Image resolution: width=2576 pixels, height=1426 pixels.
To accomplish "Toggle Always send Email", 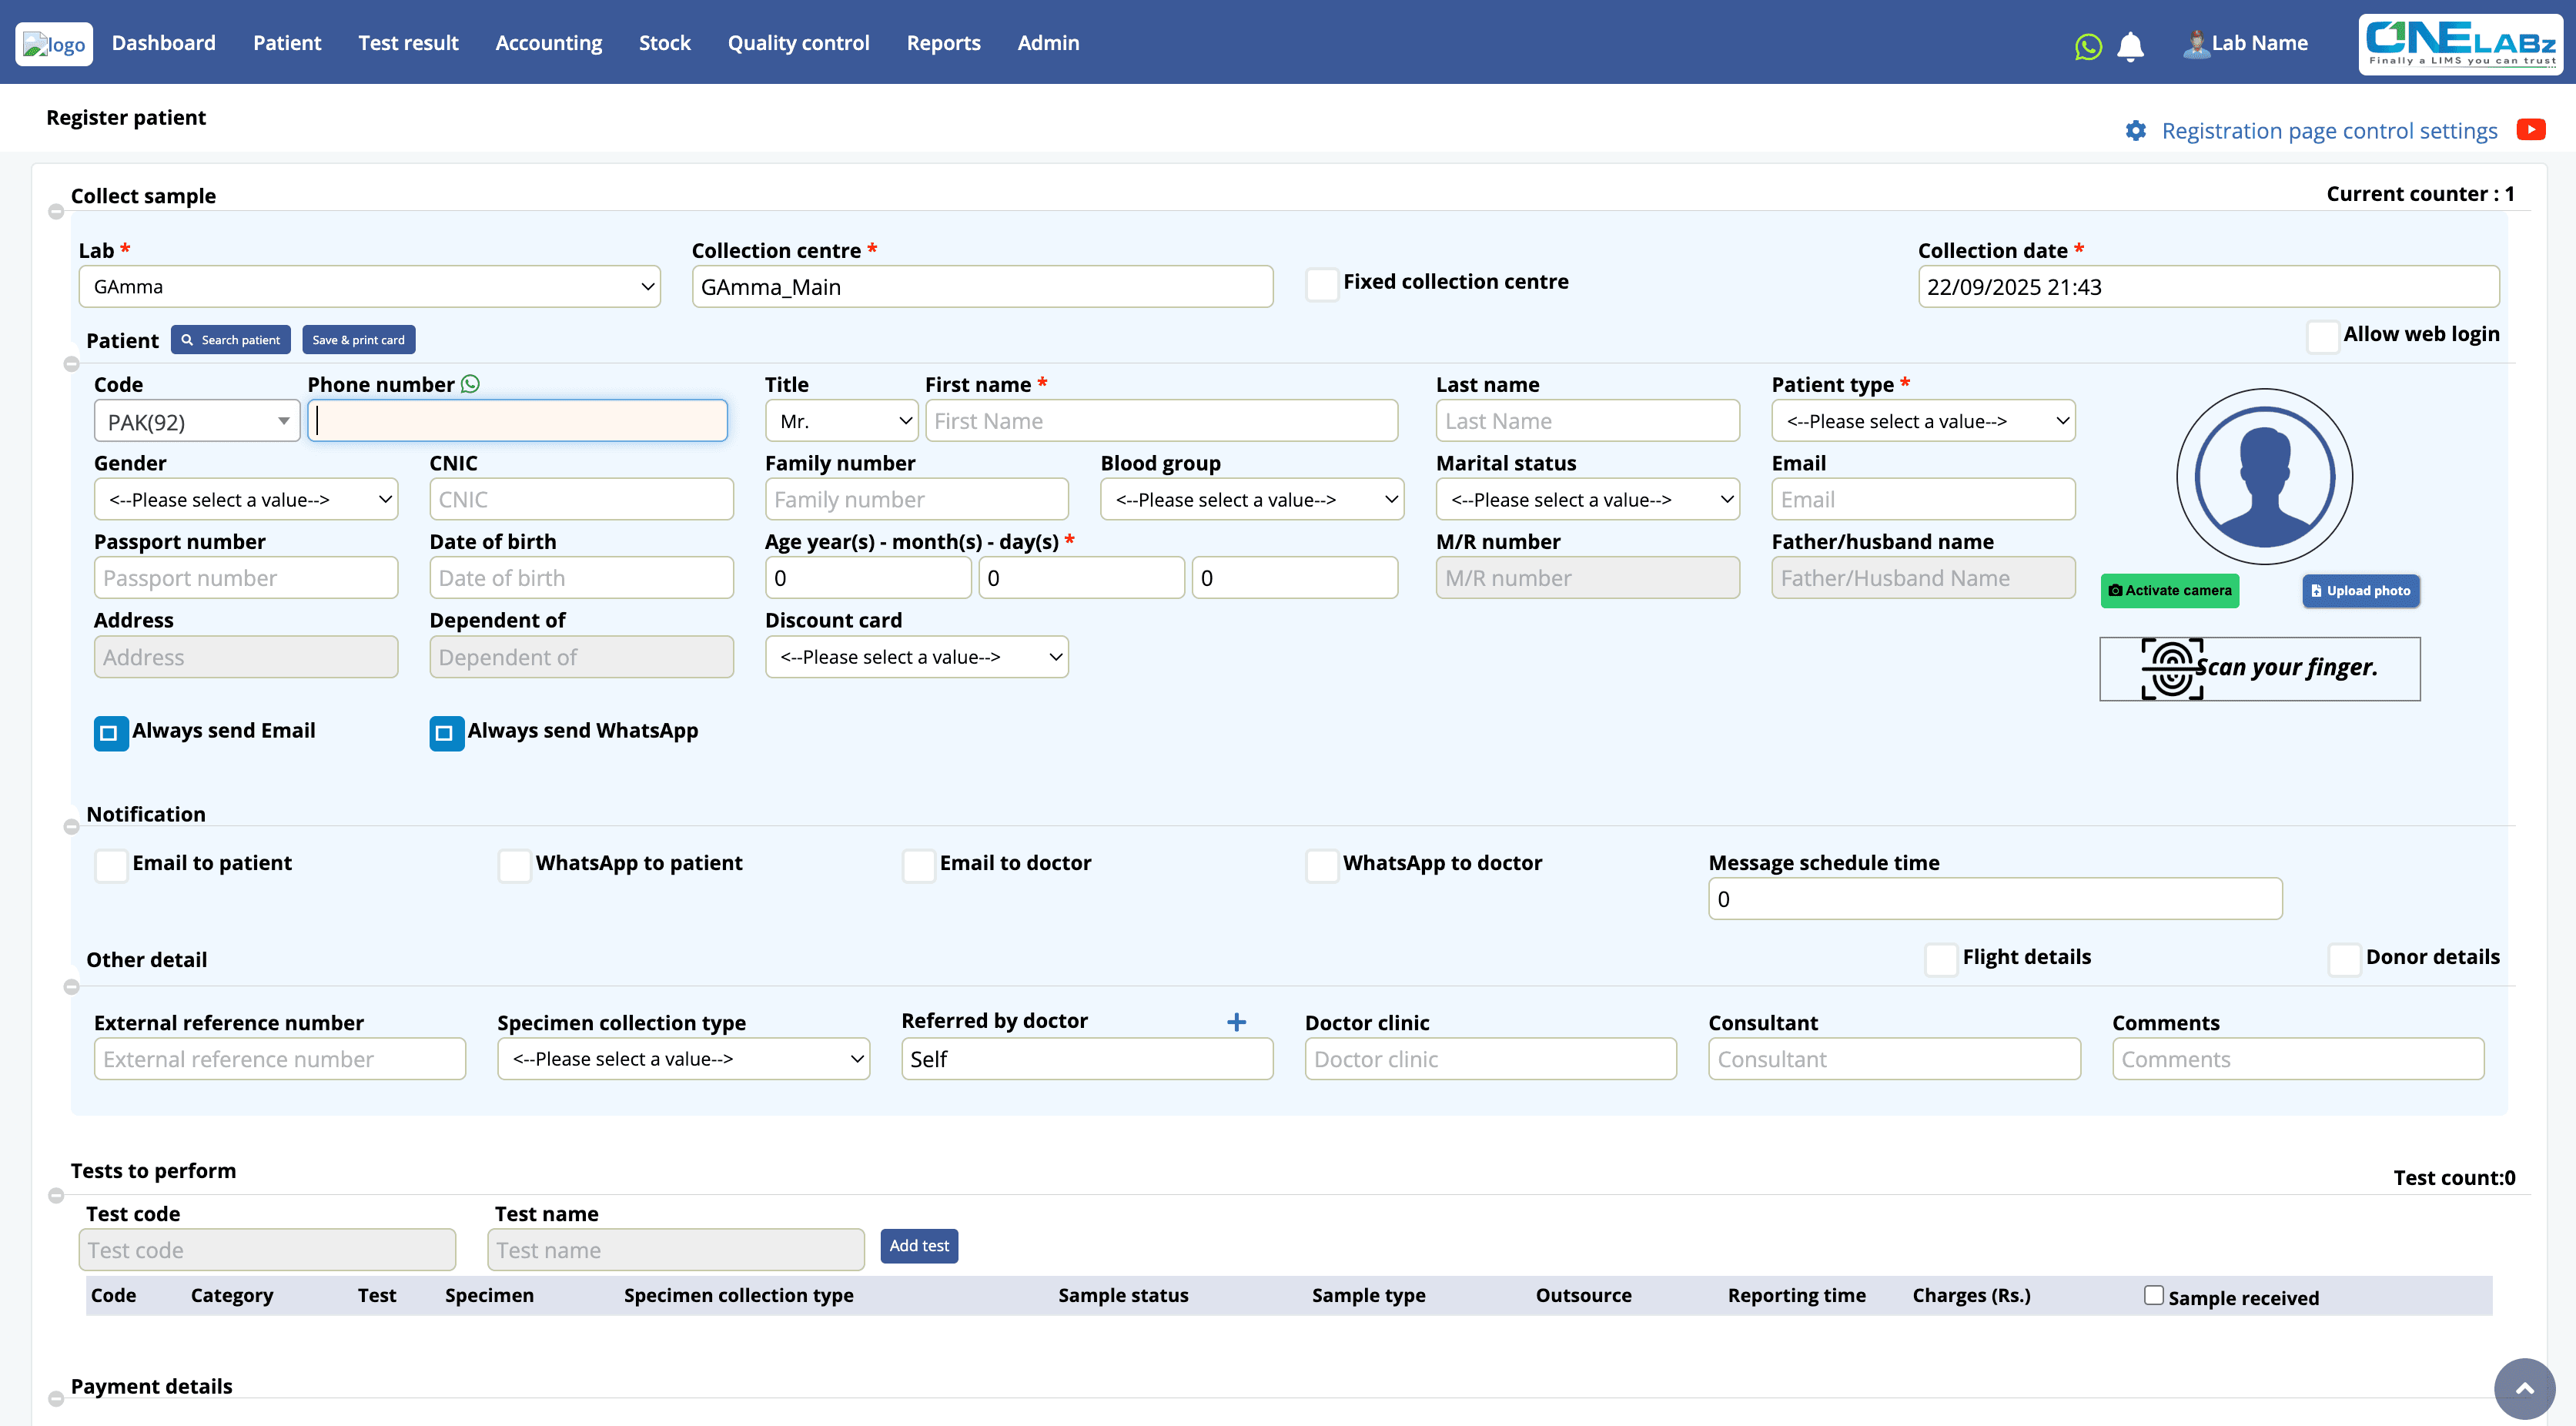I will pos(111,733).
